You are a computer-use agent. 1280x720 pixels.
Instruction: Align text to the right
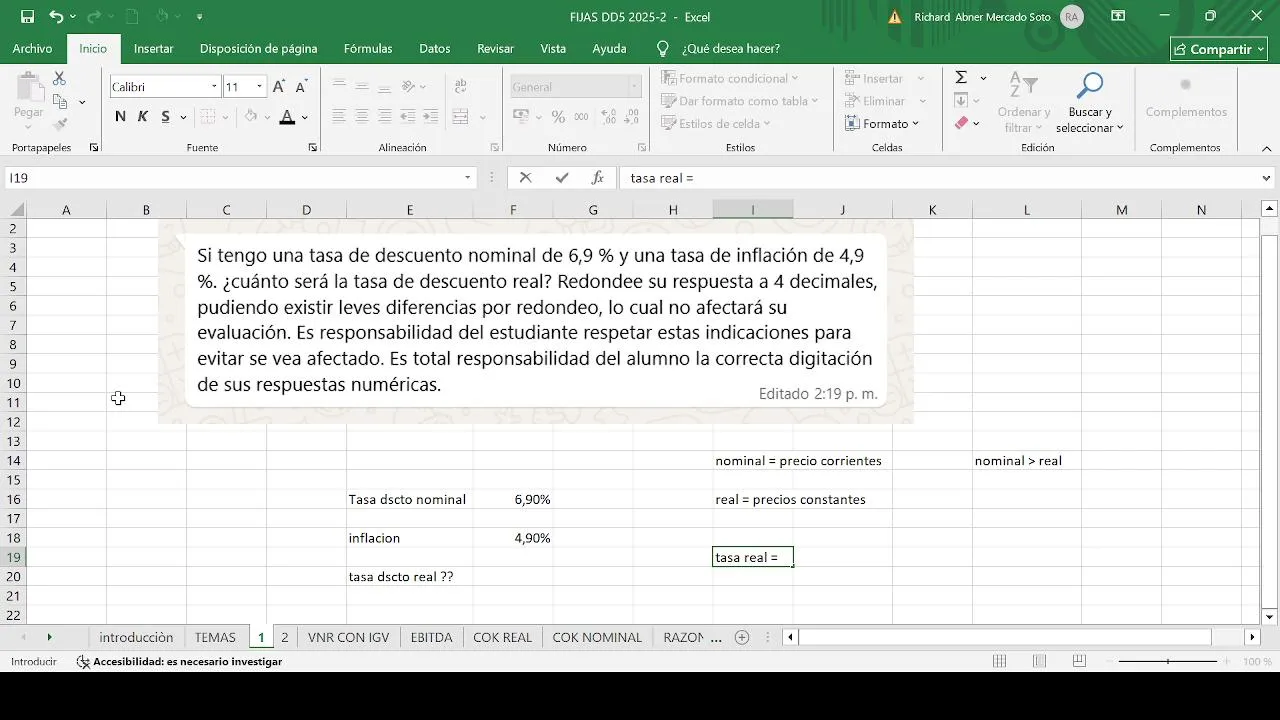tap(383, 117)
